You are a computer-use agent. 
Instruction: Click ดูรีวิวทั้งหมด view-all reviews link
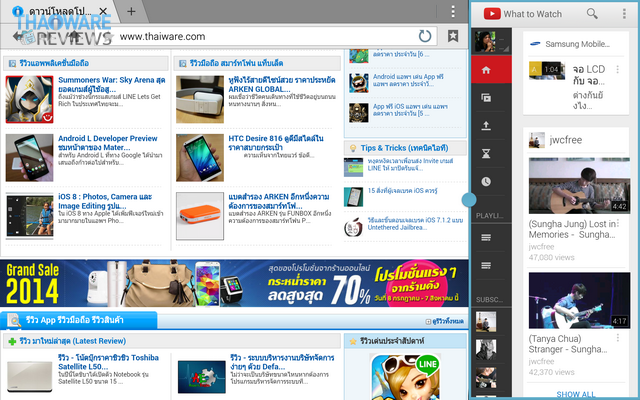point(444,322)
